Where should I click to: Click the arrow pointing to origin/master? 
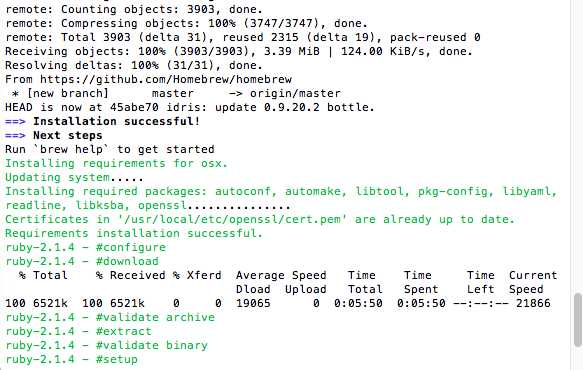pyautogui.click(x=235, y=93)
